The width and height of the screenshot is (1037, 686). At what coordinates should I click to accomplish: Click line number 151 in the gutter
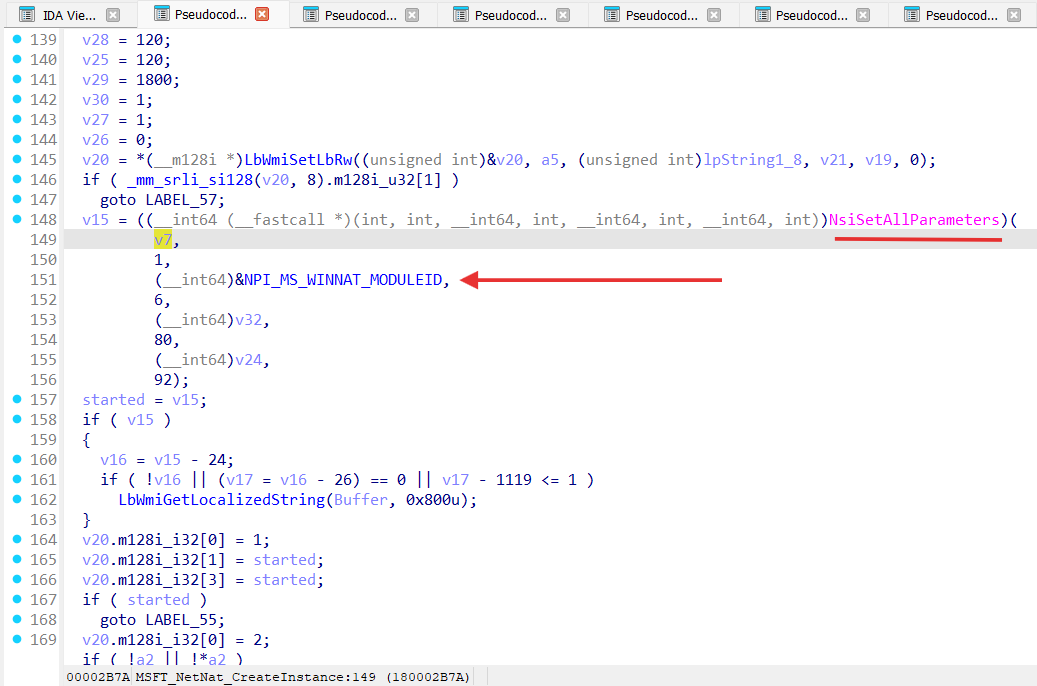[x=43, y=280]
